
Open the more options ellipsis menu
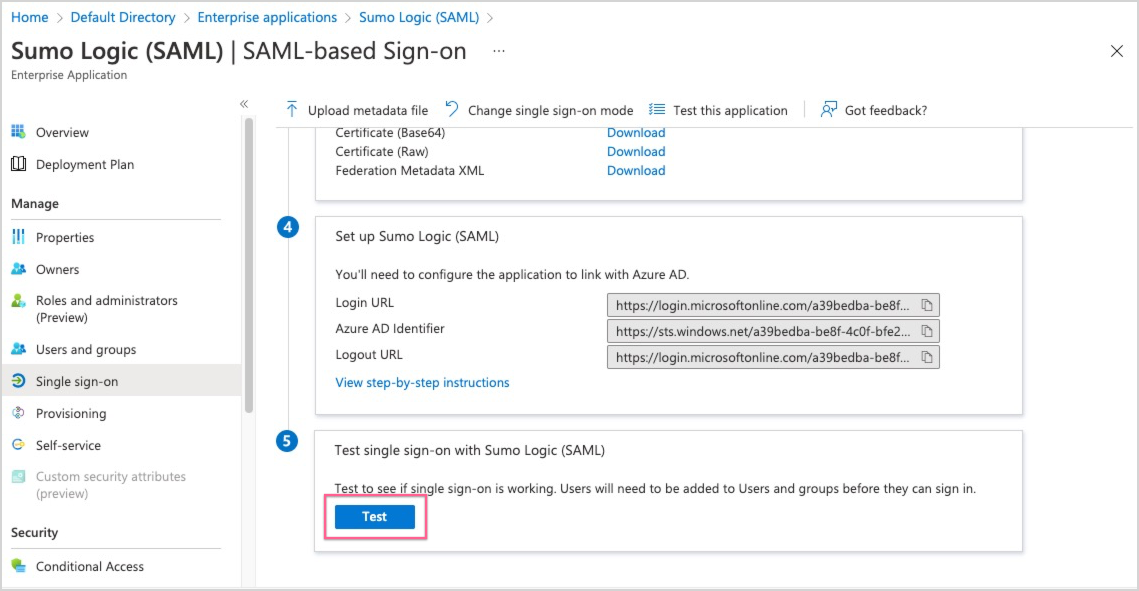[499, 51]
